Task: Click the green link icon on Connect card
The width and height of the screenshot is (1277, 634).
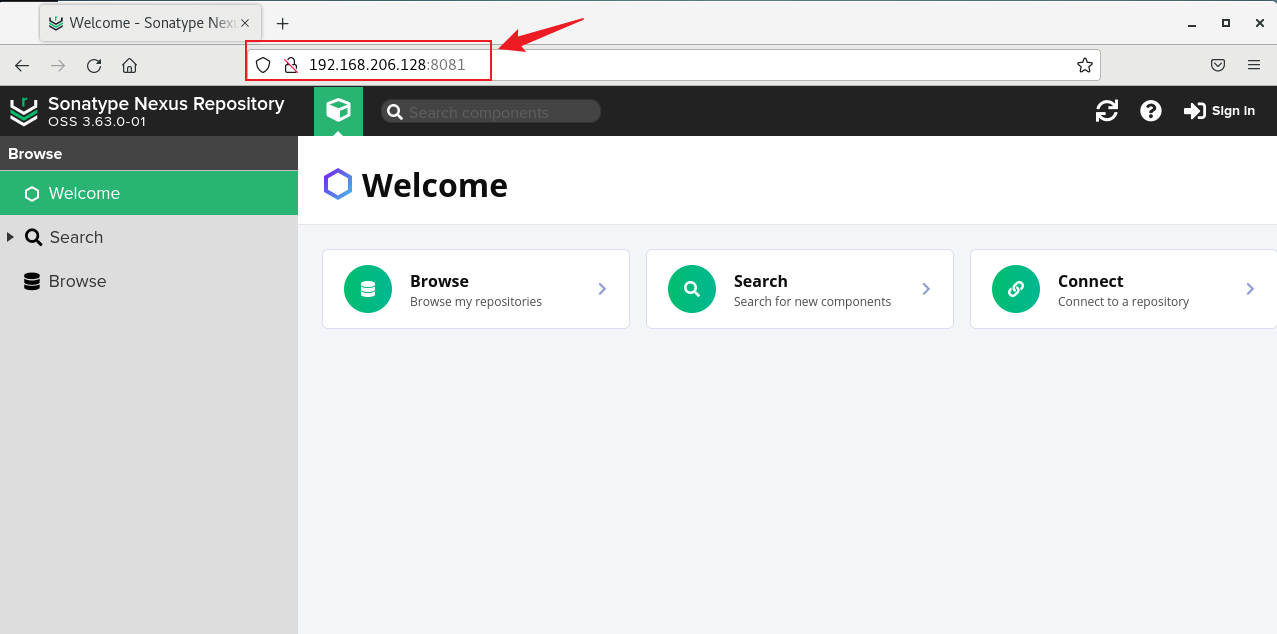Action: [1016, 289]
